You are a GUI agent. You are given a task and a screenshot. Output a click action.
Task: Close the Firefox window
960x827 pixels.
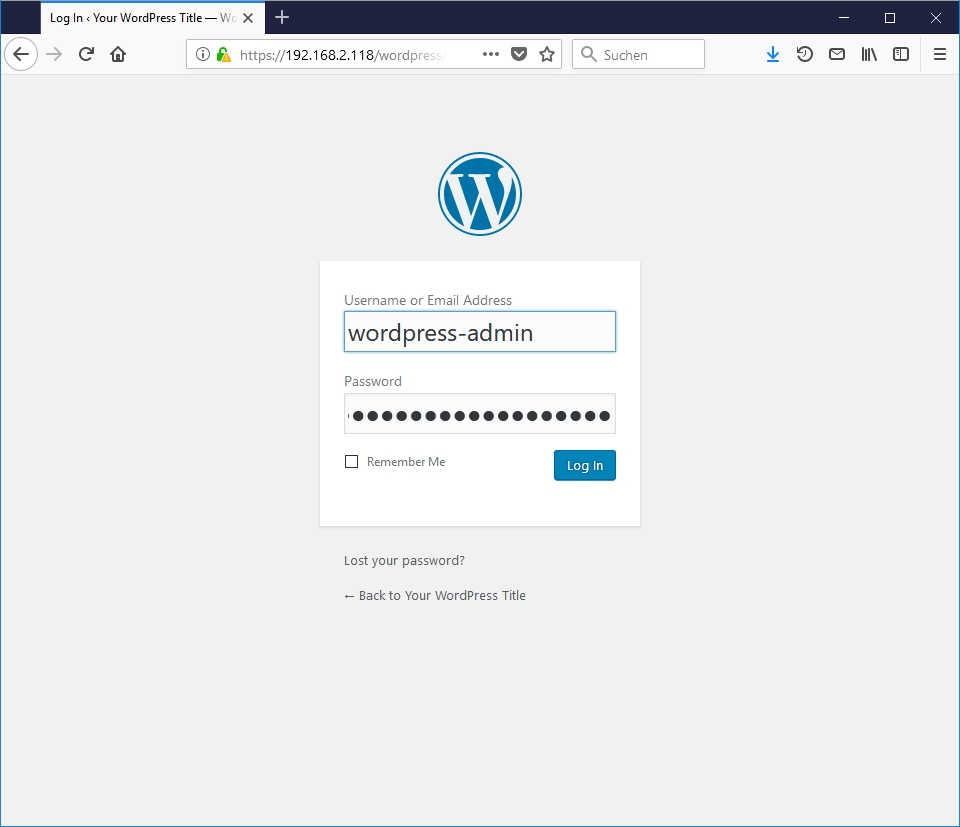[936, 18]
